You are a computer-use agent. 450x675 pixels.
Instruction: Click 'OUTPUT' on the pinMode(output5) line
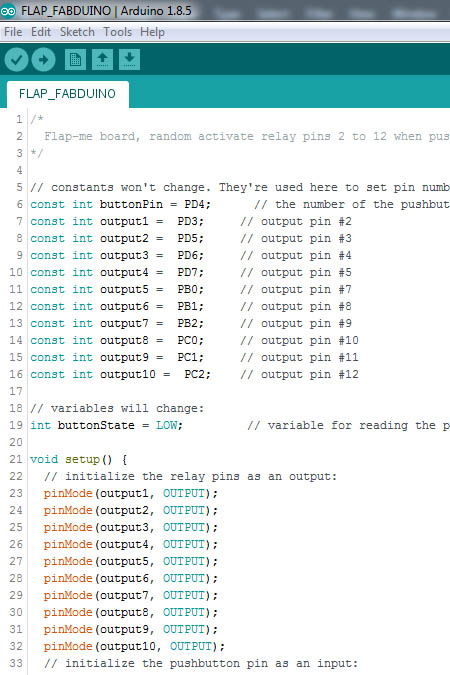pos(184,561)
